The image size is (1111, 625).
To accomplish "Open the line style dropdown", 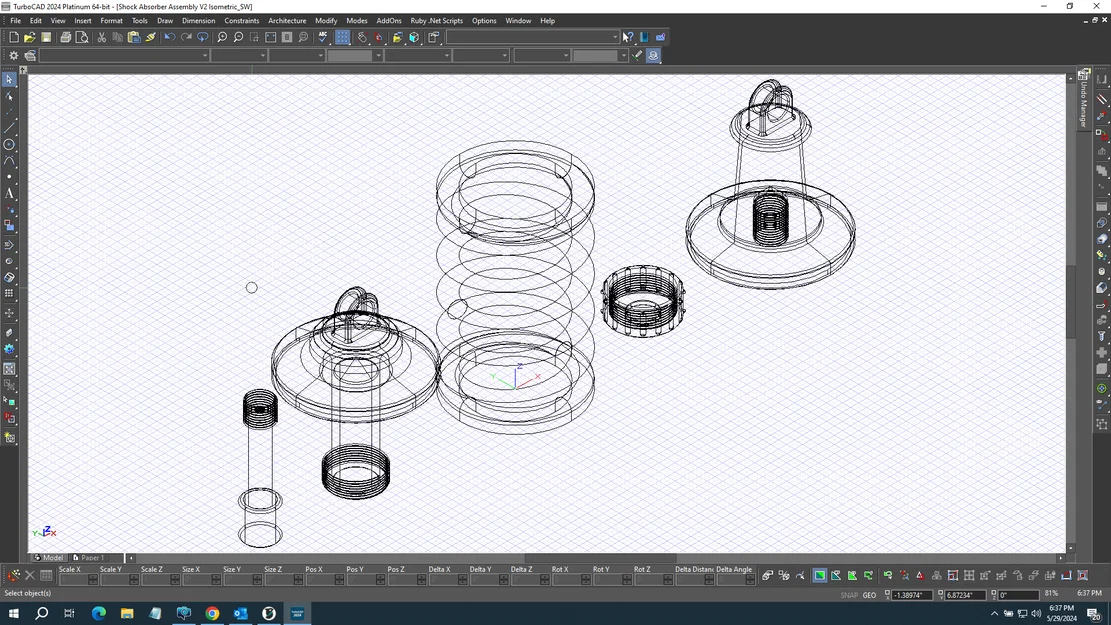I will [x=264, y=55].
